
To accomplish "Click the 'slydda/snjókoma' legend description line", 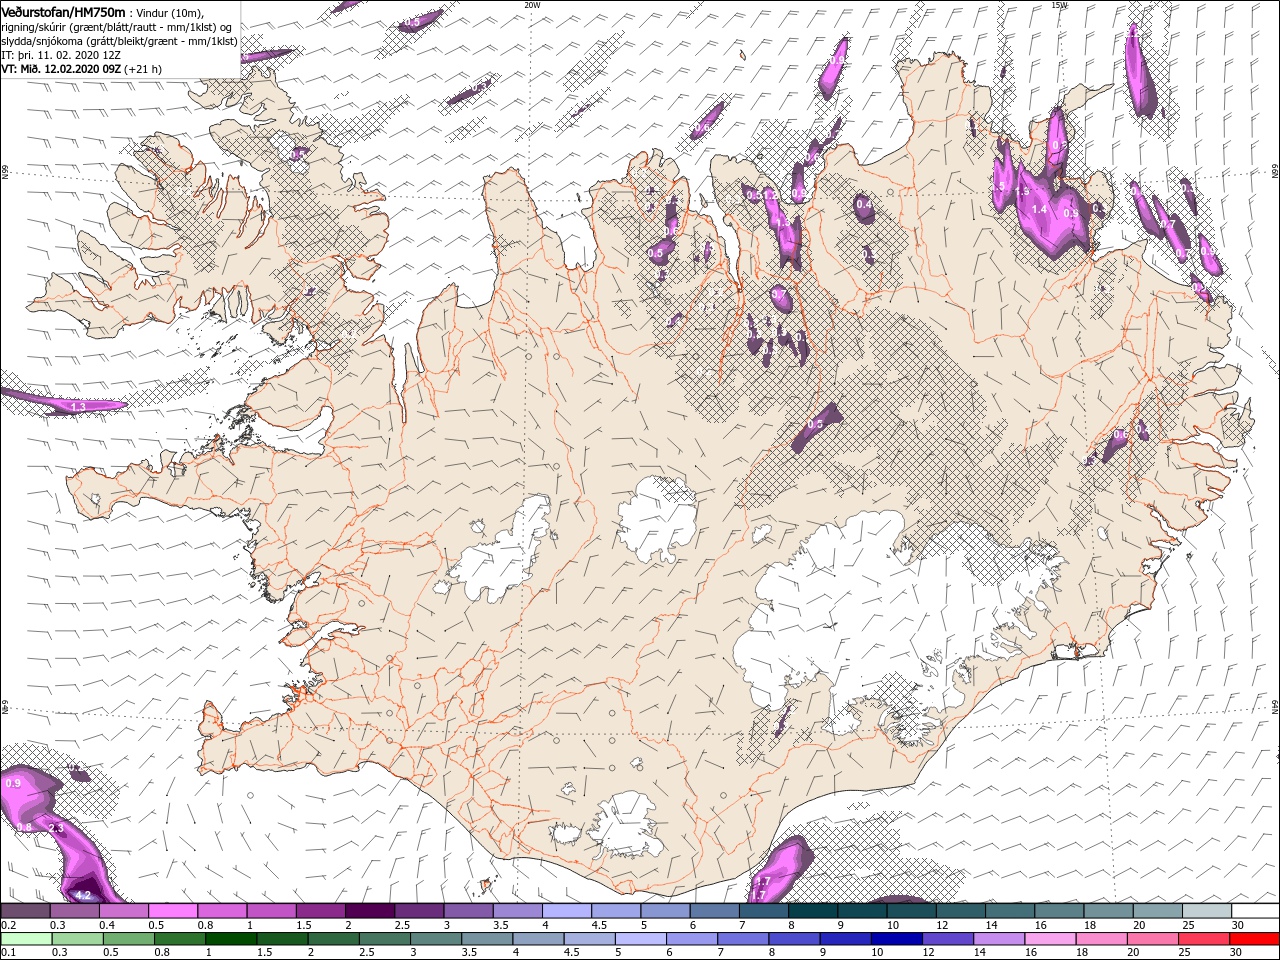I will (119, 41).
